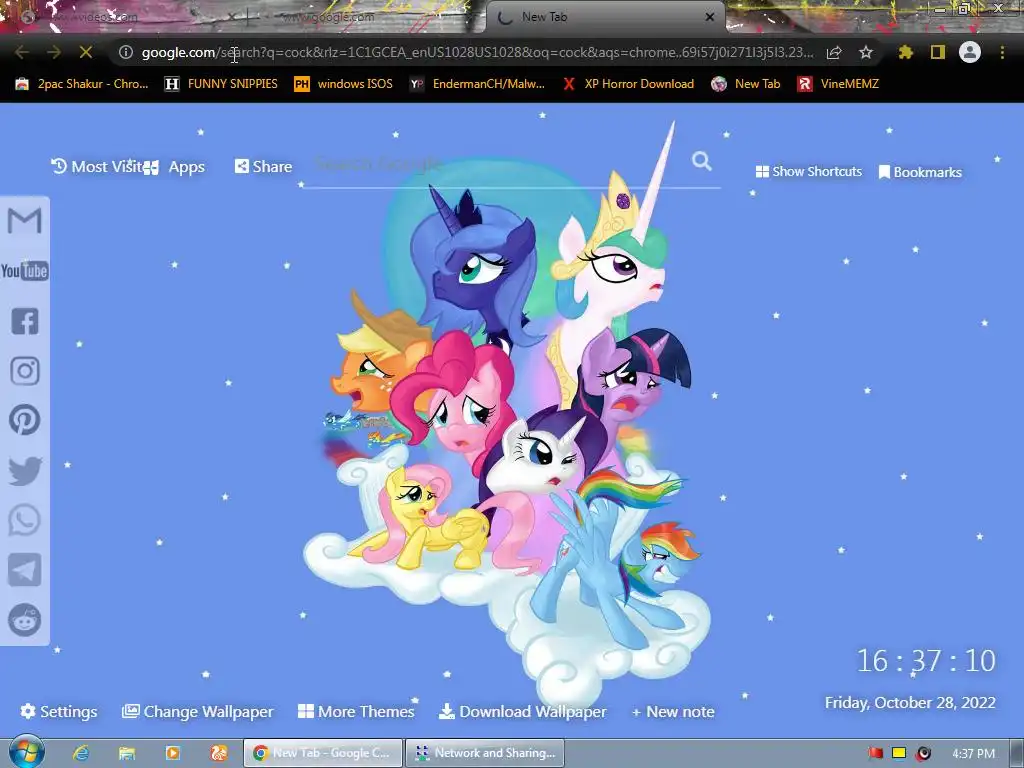Open Most Visited list
This screenshot has height=768, width=1024.
97,167
